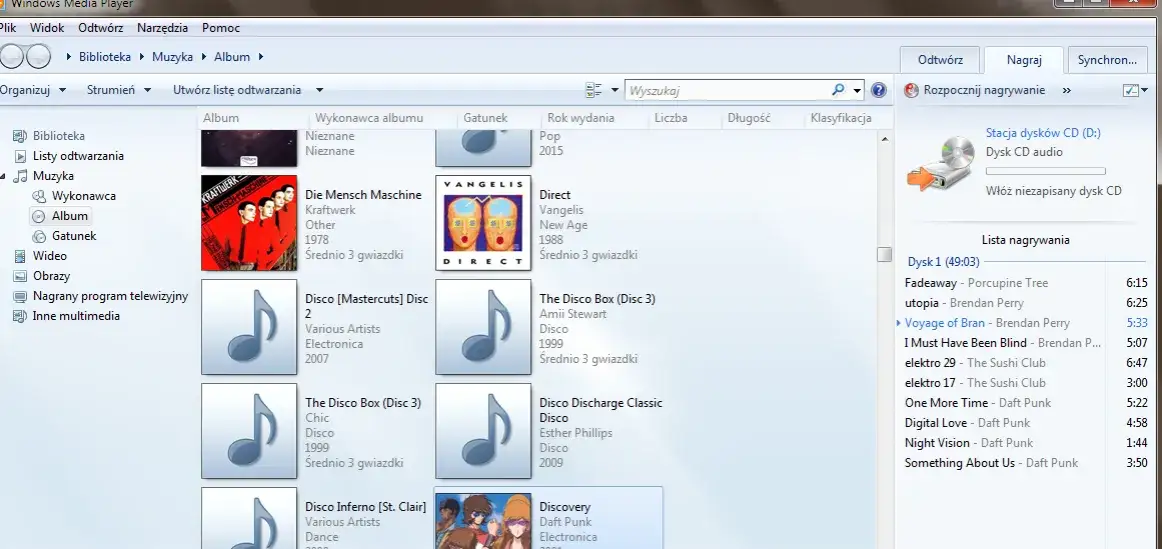Click the Stacja dysków CD (D:) link
Screen dimensions: 1162x549
coord(1043,133)
